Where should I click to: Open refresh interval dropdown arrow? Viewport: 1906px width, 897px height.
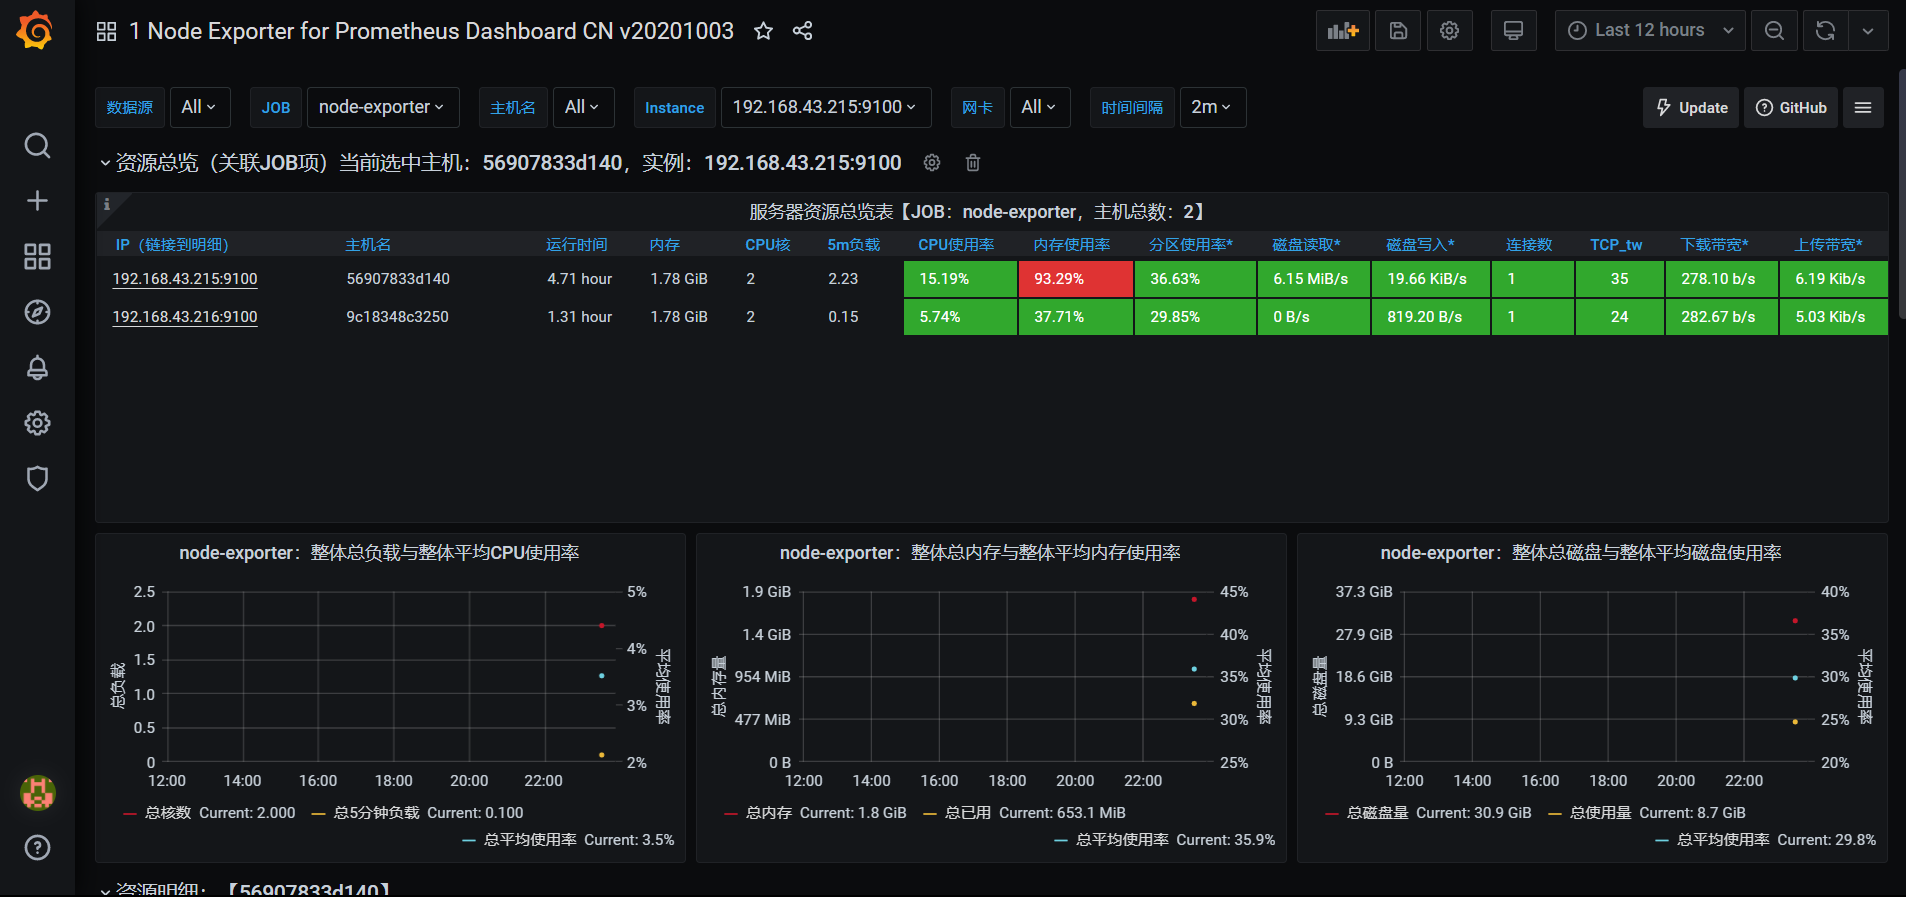click(1868, 31)
